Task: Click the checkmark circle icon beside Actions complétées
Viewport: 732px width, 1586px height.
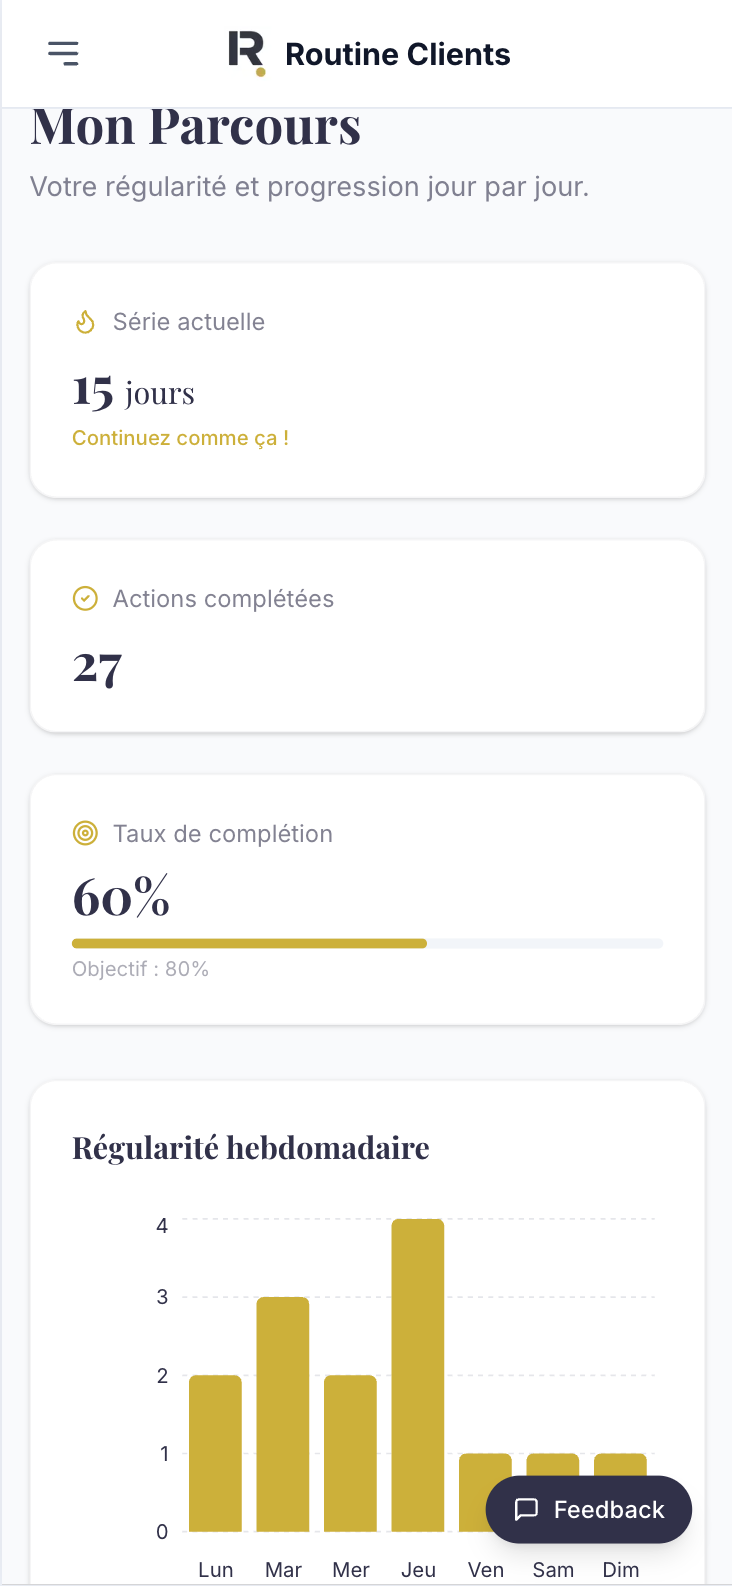Action: (x=85, y=599)
